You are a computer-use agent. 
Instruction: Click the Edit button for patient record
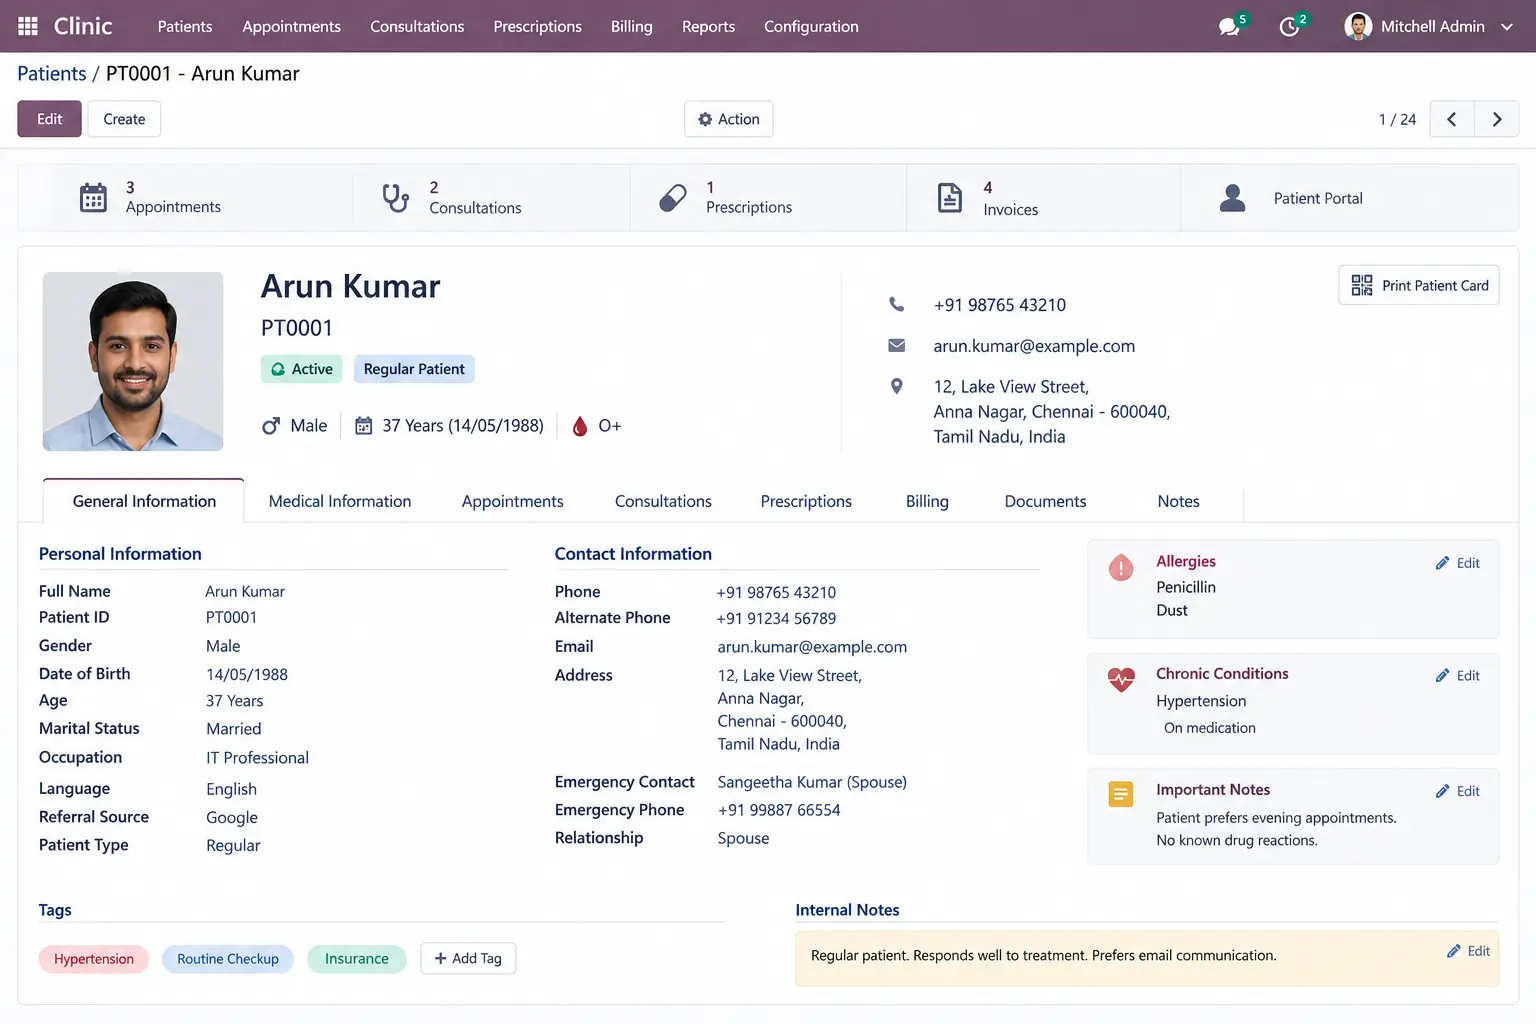49,119
